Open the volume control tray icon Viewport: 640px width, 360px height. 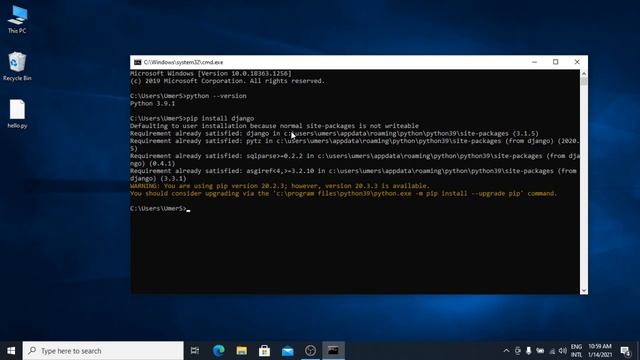coord(563,351)
